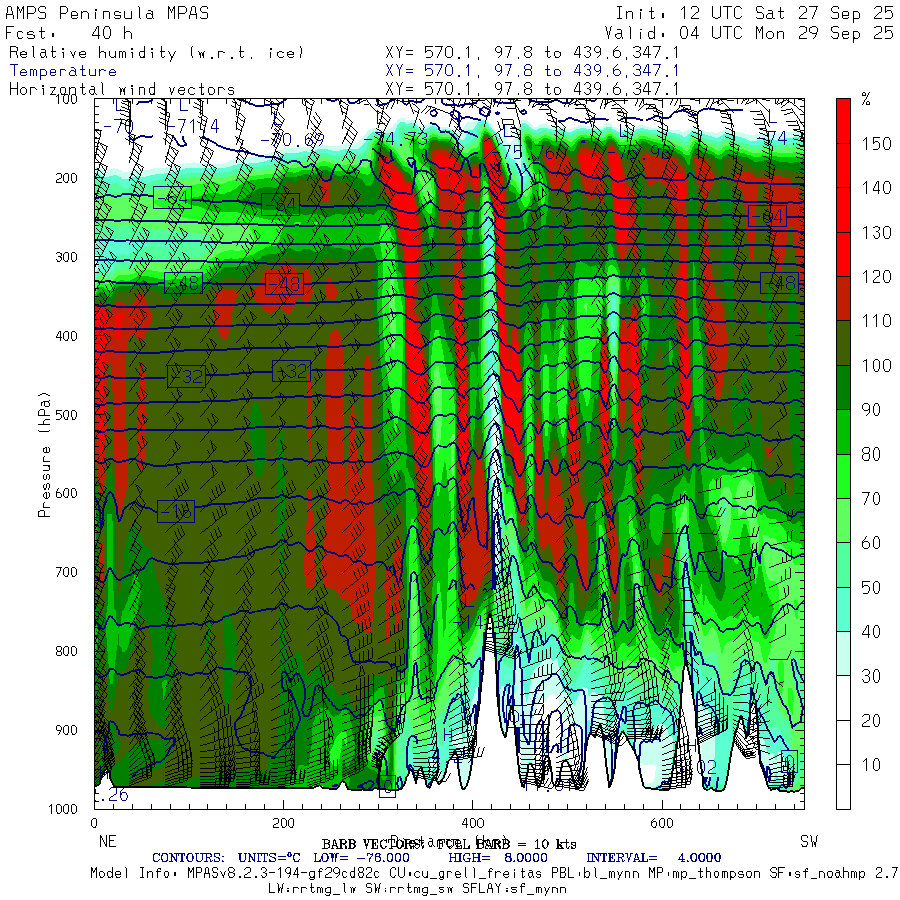
Task: Click the '150' color bar label
Action: coord(876,143)
